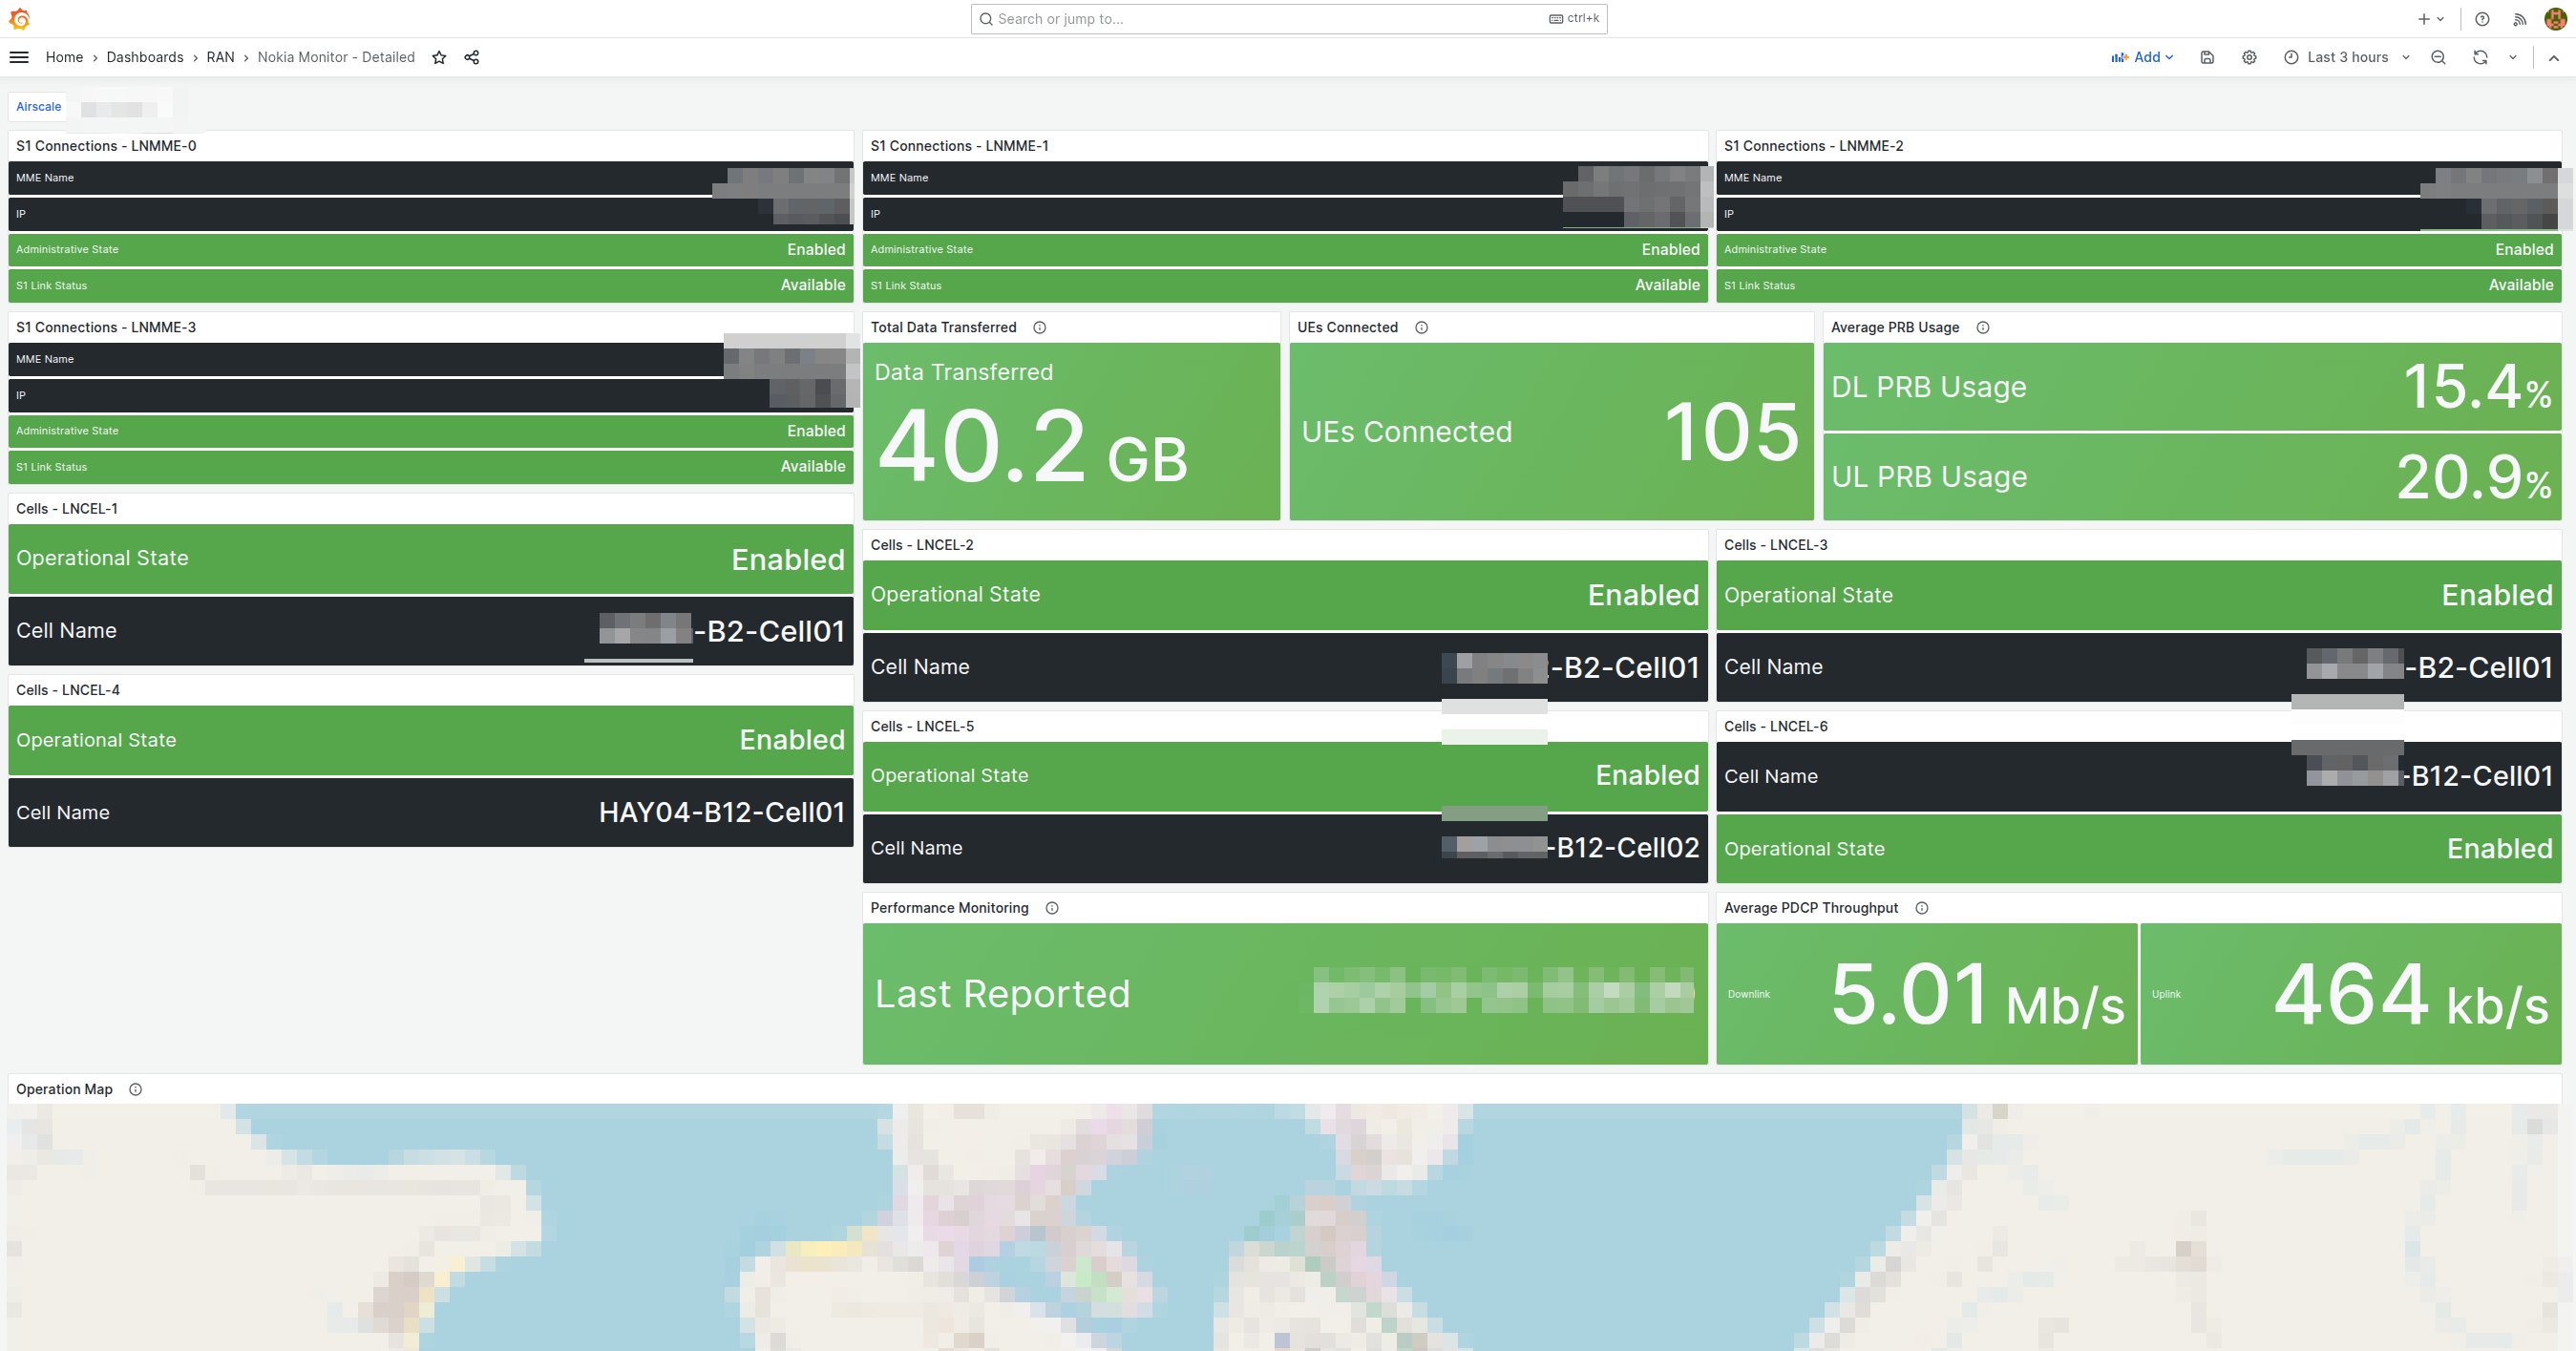The height and width of the screenshot is (1351, 2576).
Task: Save the dashboard using the save icon
Action: (x=2207, y=57)
